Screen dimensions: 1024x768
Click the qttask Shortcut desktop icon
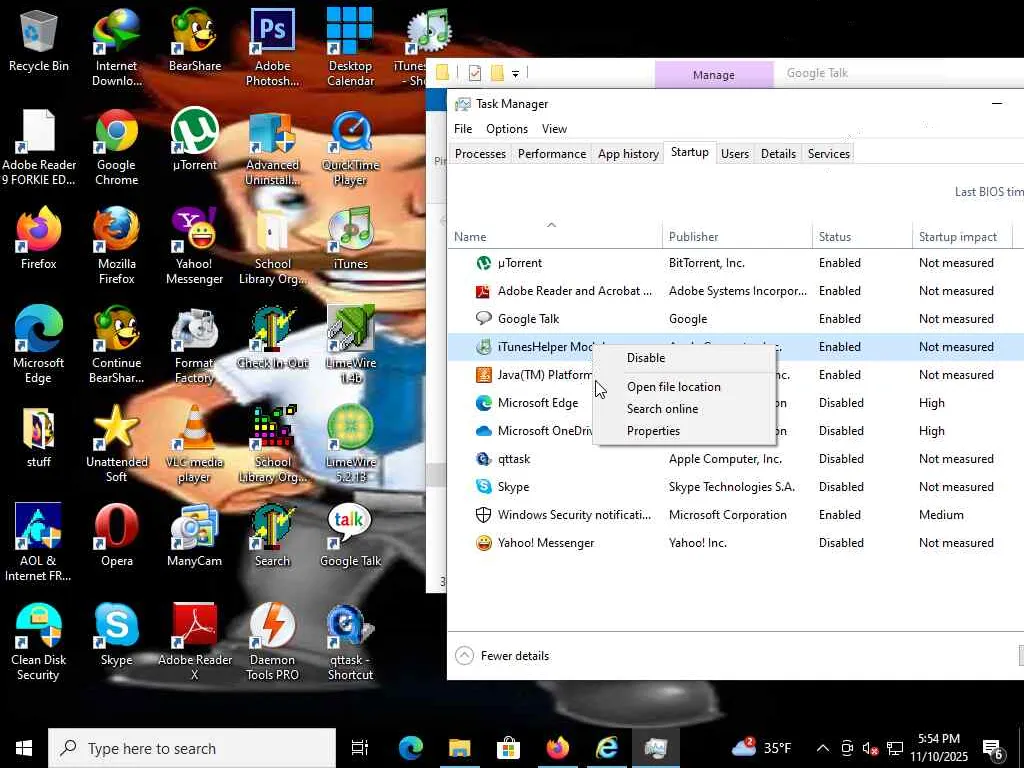pyautogui.click(x=350, y=641)
